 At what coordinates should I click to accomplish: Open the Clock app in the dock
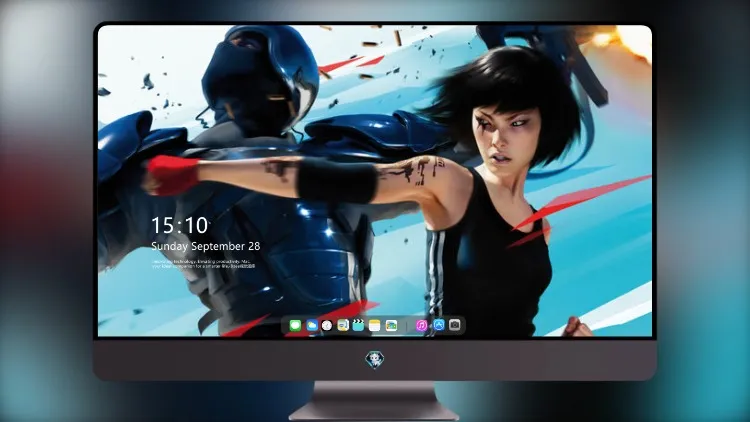pos(327,325)
